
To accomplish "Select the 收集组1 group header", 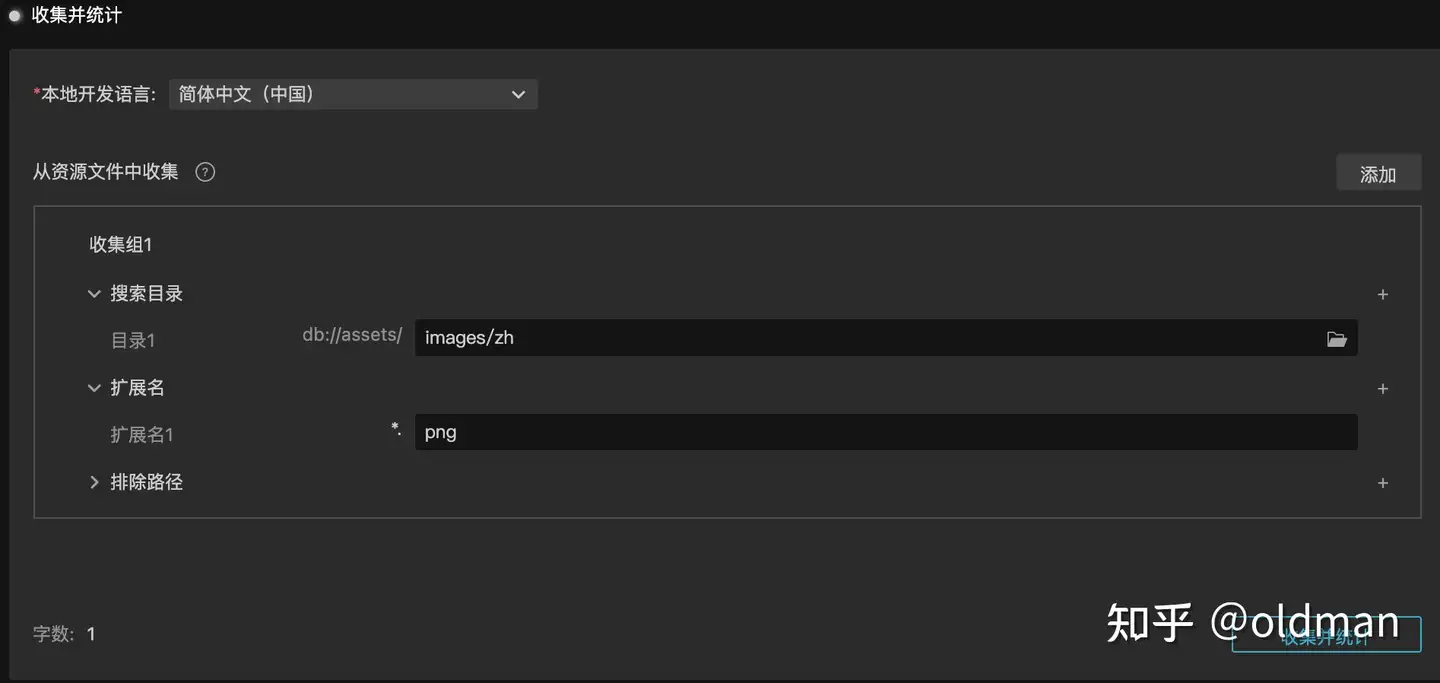I will coord(121,245).
